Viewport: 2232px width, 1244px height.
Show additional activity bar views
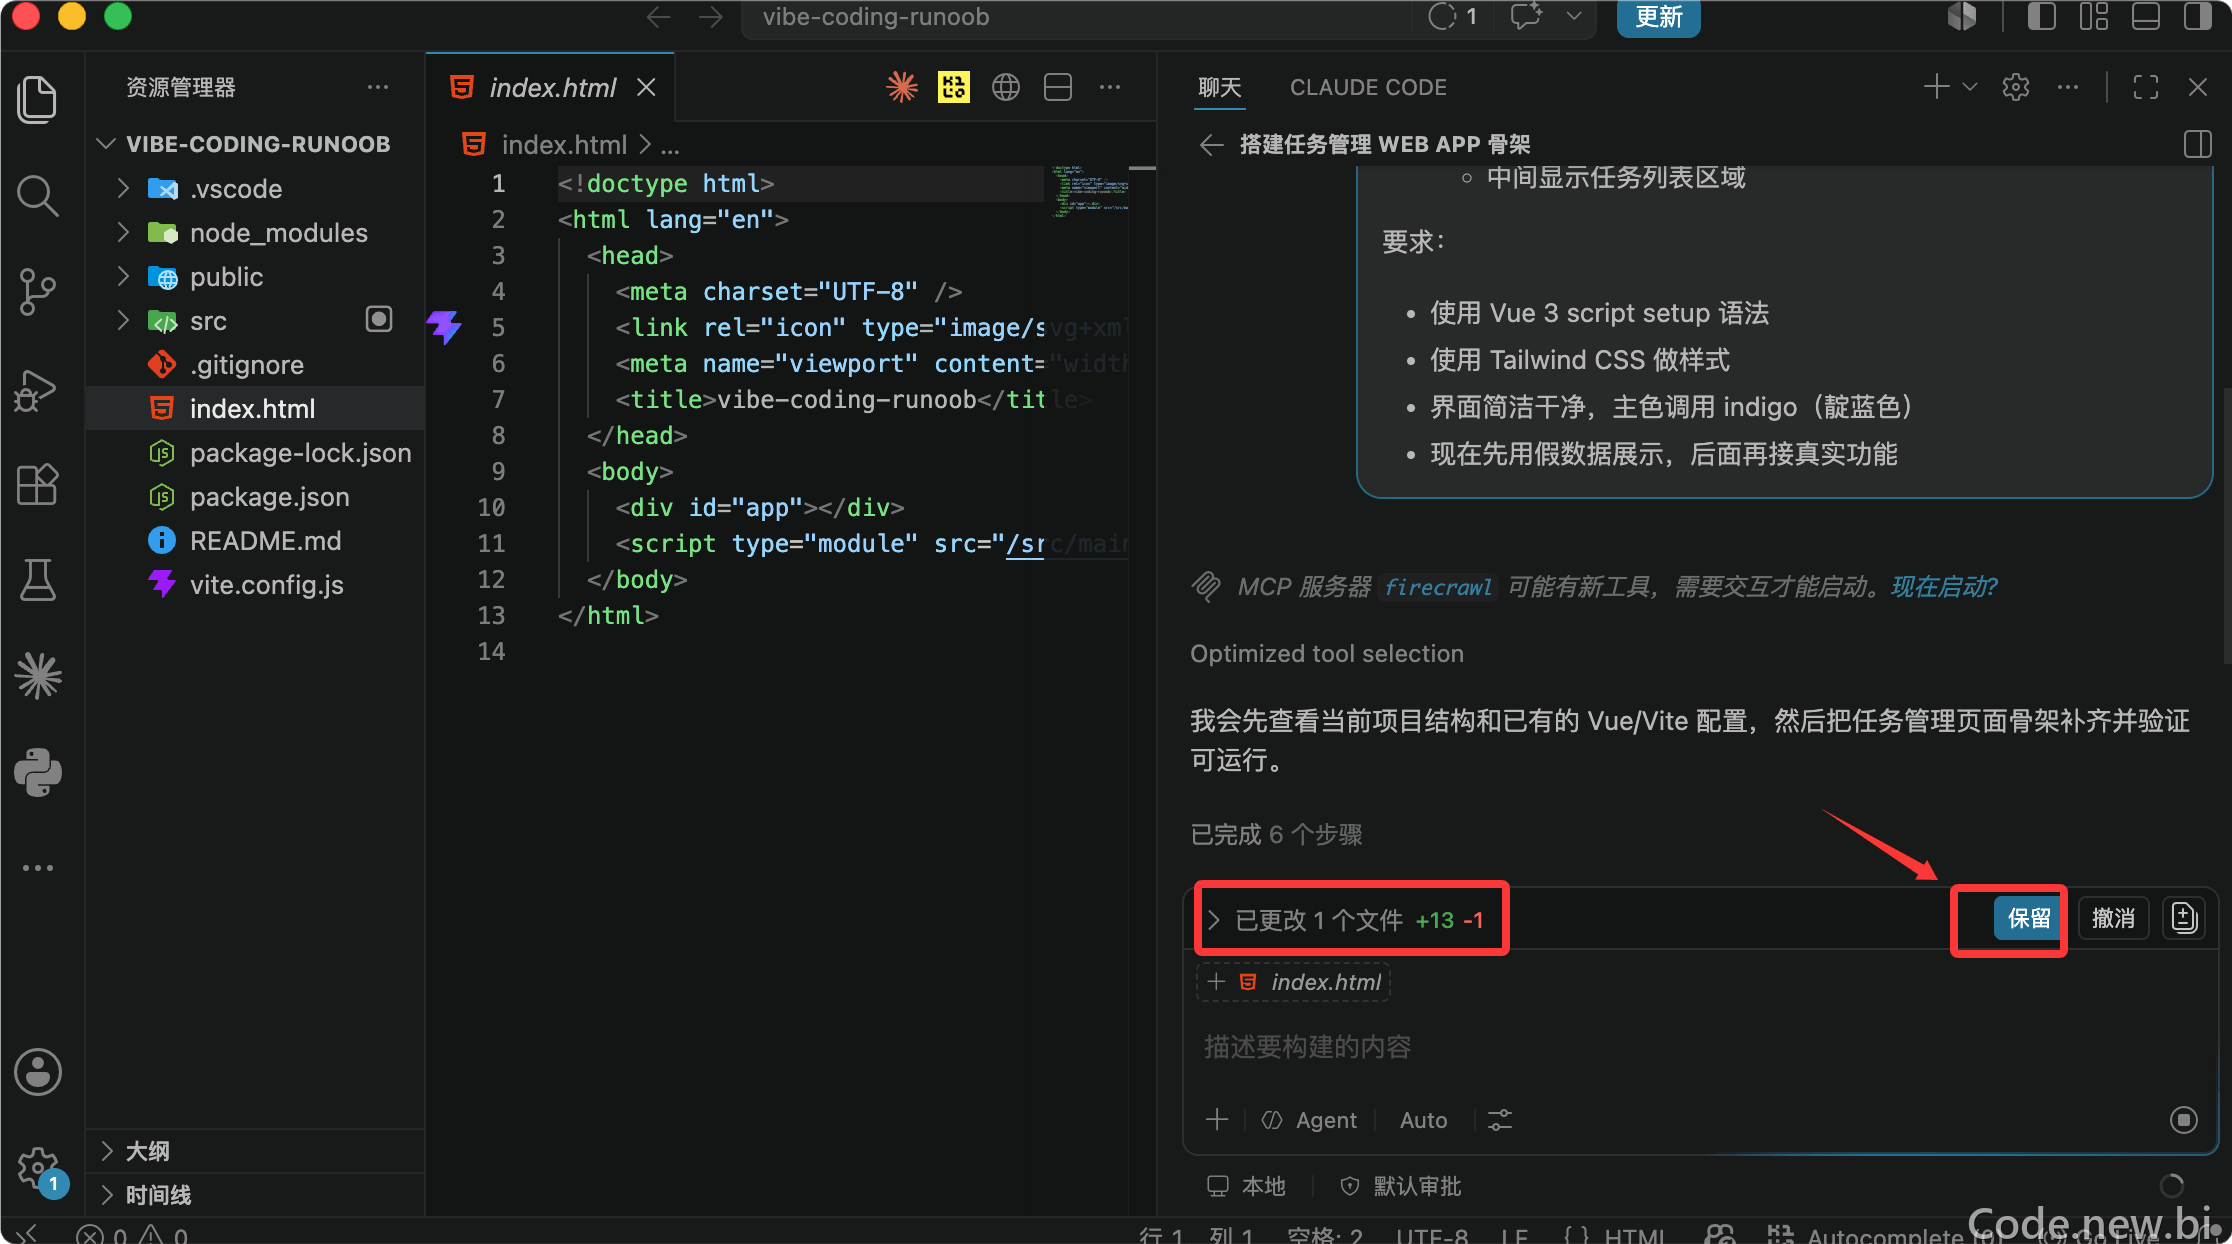coord(38,868)
